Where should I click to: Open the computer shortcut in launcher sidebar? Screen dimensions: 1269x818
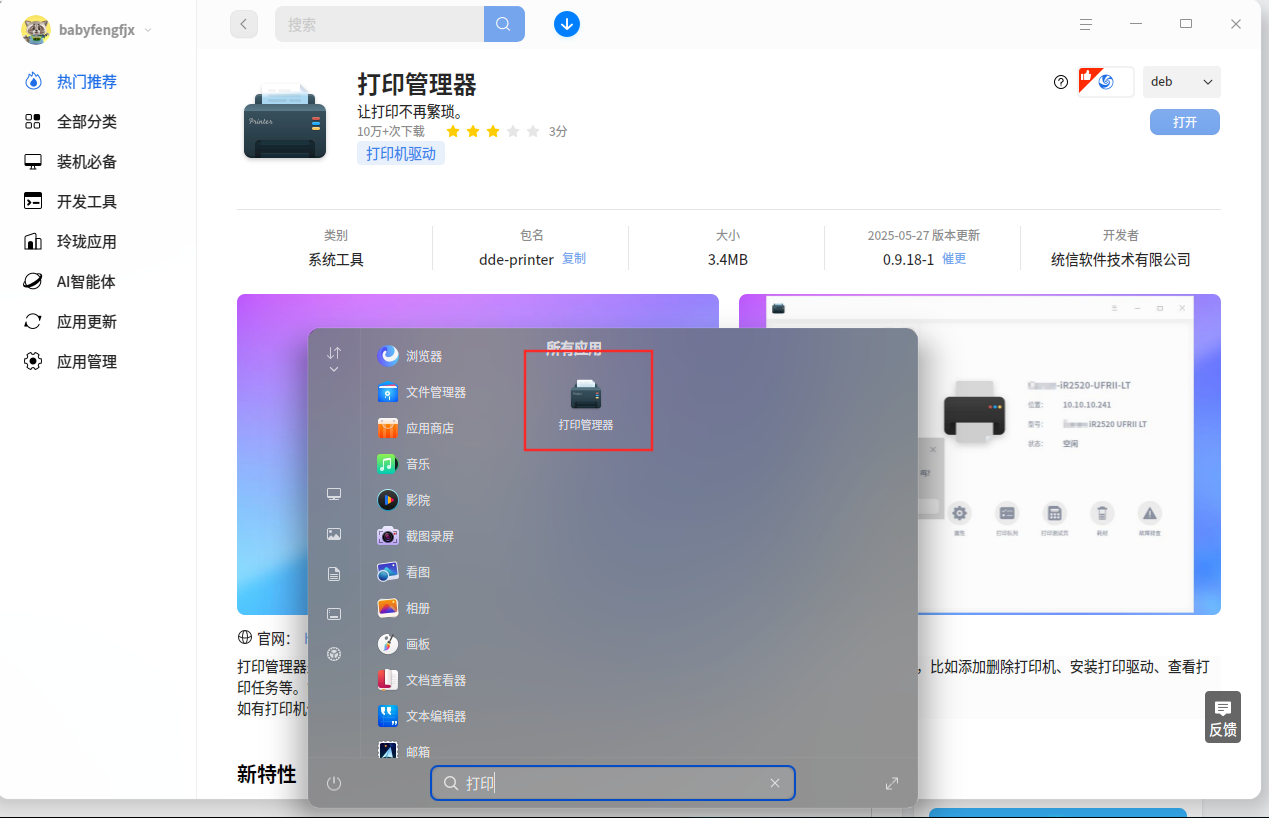[x=334, y=494]
